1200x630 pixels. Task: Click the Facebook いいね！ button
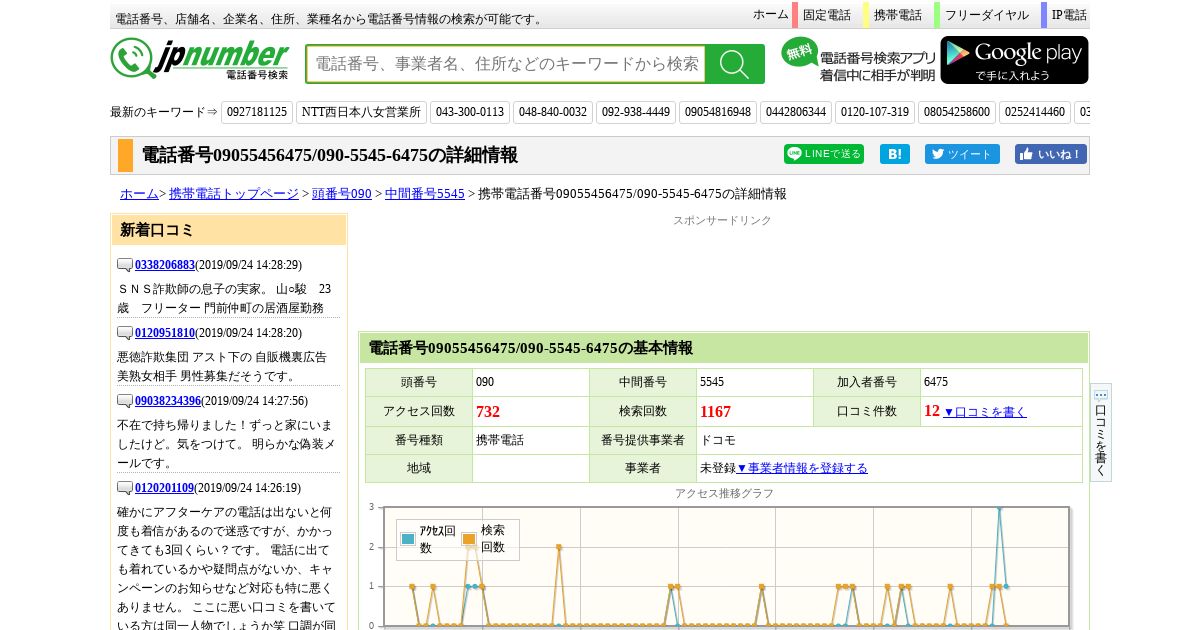(1050, 154)
